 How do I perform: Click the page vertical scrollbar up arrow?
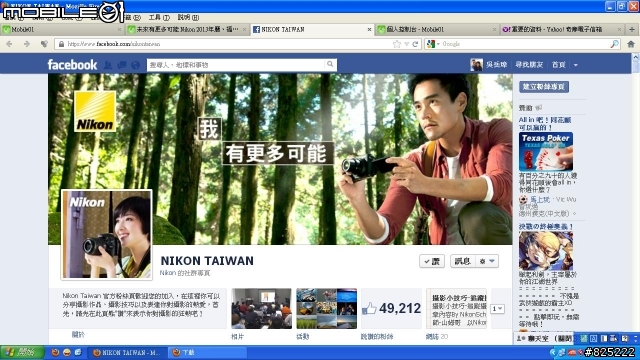coord(636,58)
